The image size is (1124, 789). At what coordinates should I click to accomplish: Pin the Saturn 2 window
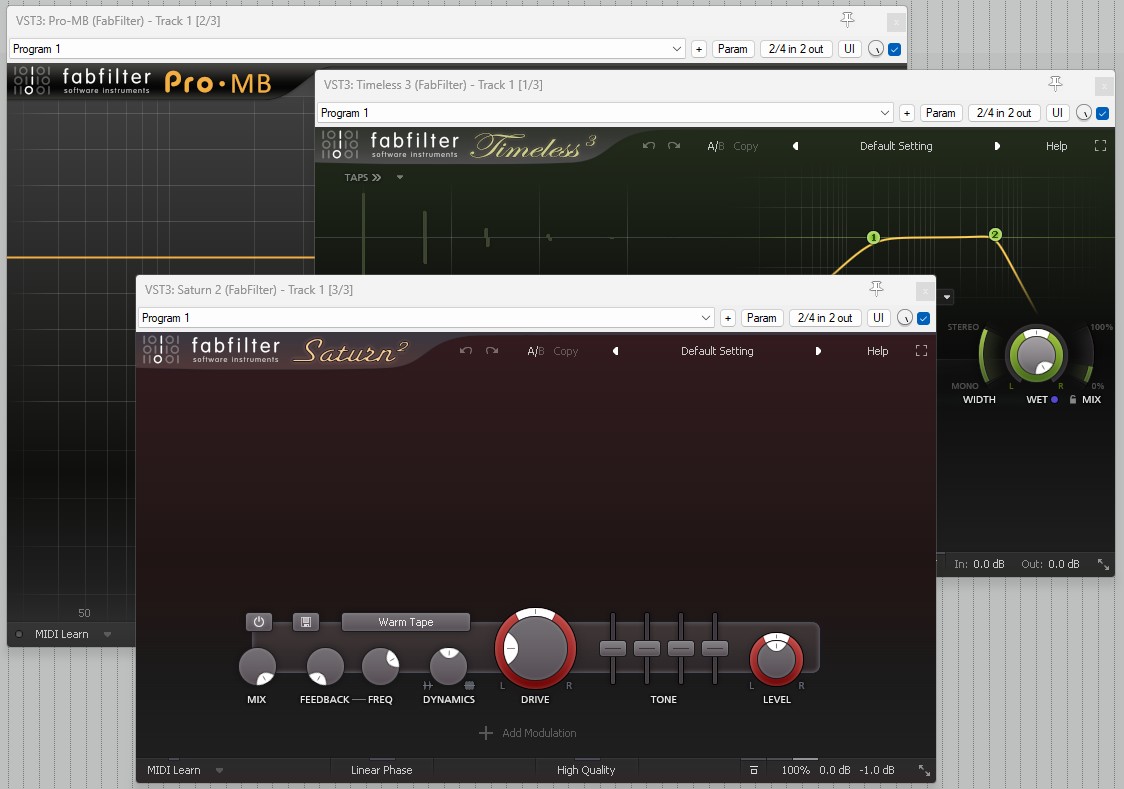(x=876, y=289)
